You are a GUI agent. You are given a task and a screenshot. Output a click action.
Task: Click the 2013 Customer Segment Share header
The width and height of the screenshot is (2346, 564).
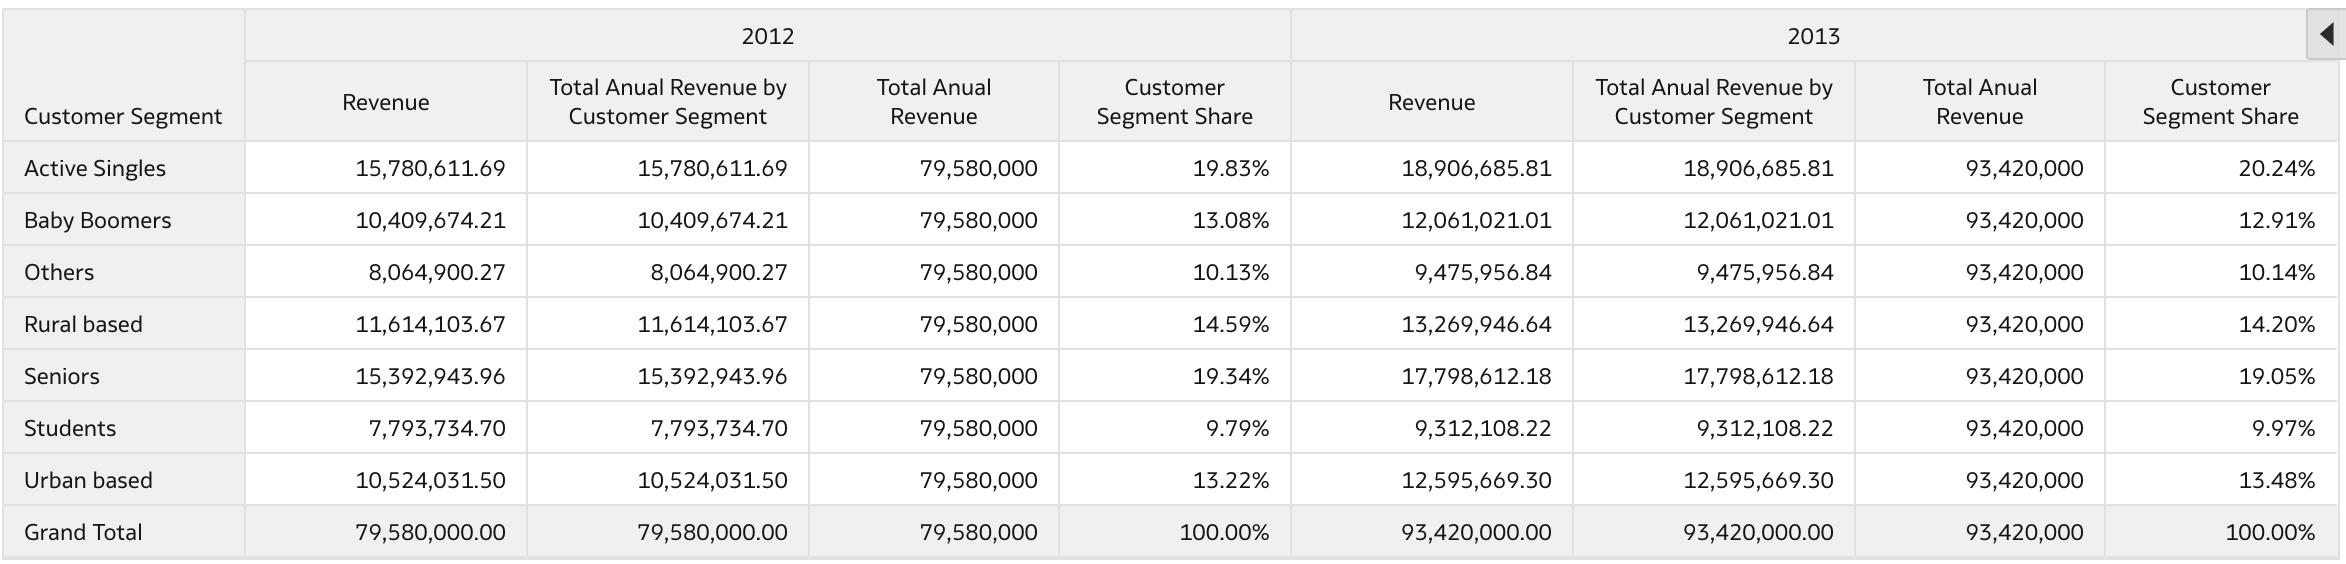pos(2220,101)
